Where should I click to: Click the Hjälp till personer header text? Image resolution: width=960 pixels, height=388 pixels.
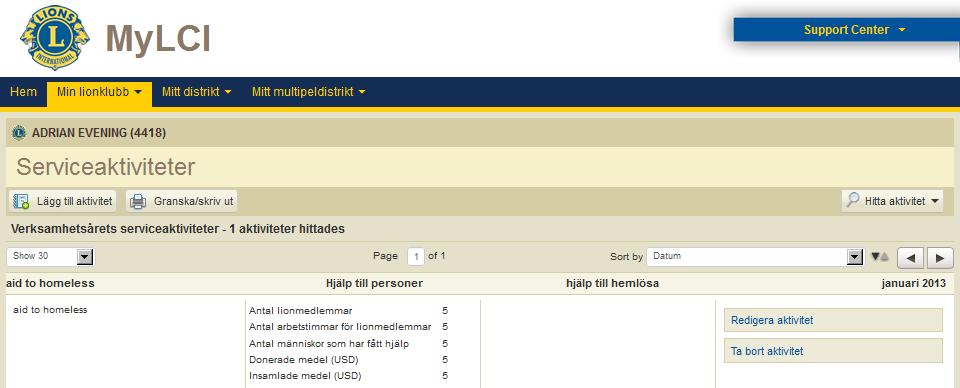pyautogui.click(x=374, y=283)
